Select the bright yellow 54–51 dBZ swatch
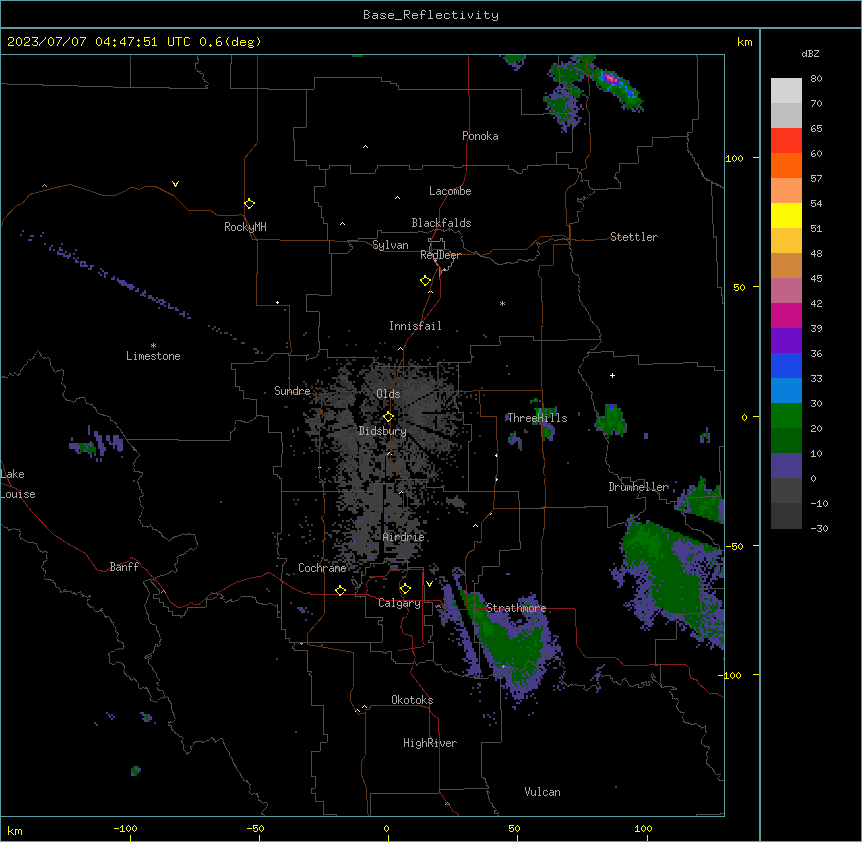Screen dimensions: 862x842 click(786, 215)
